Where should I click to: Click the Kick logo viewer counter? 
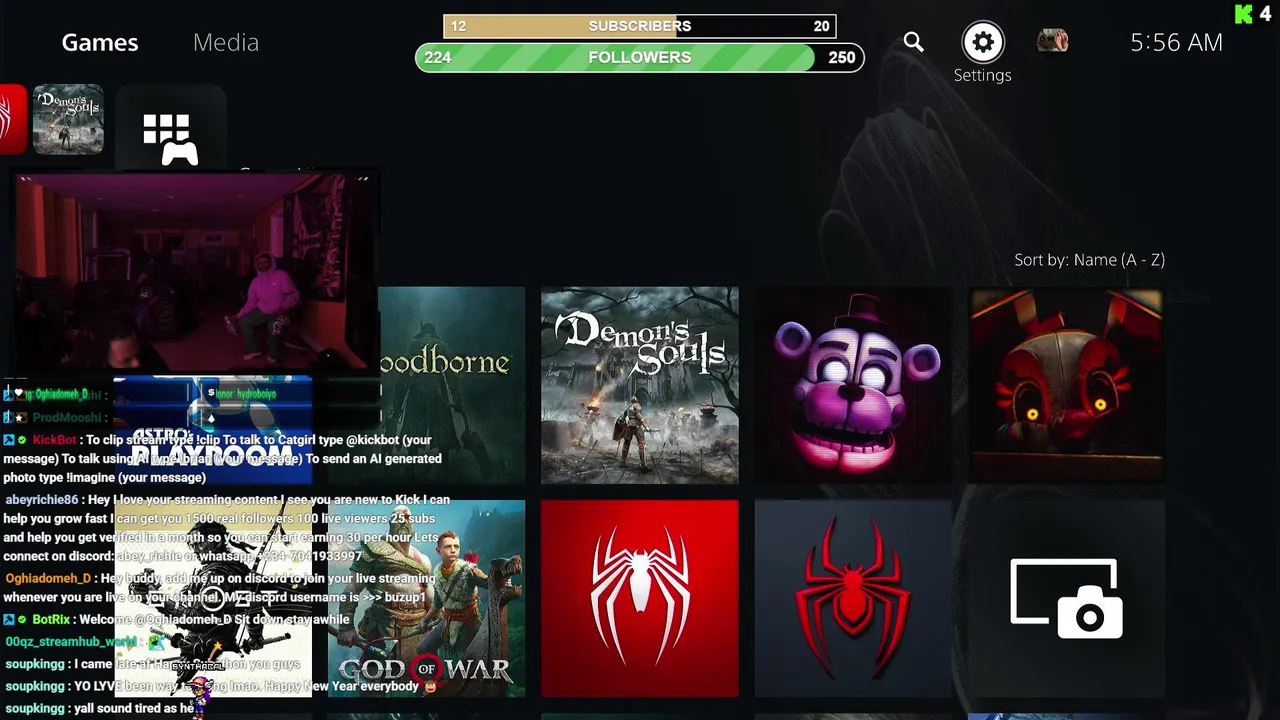point(1252,14)
